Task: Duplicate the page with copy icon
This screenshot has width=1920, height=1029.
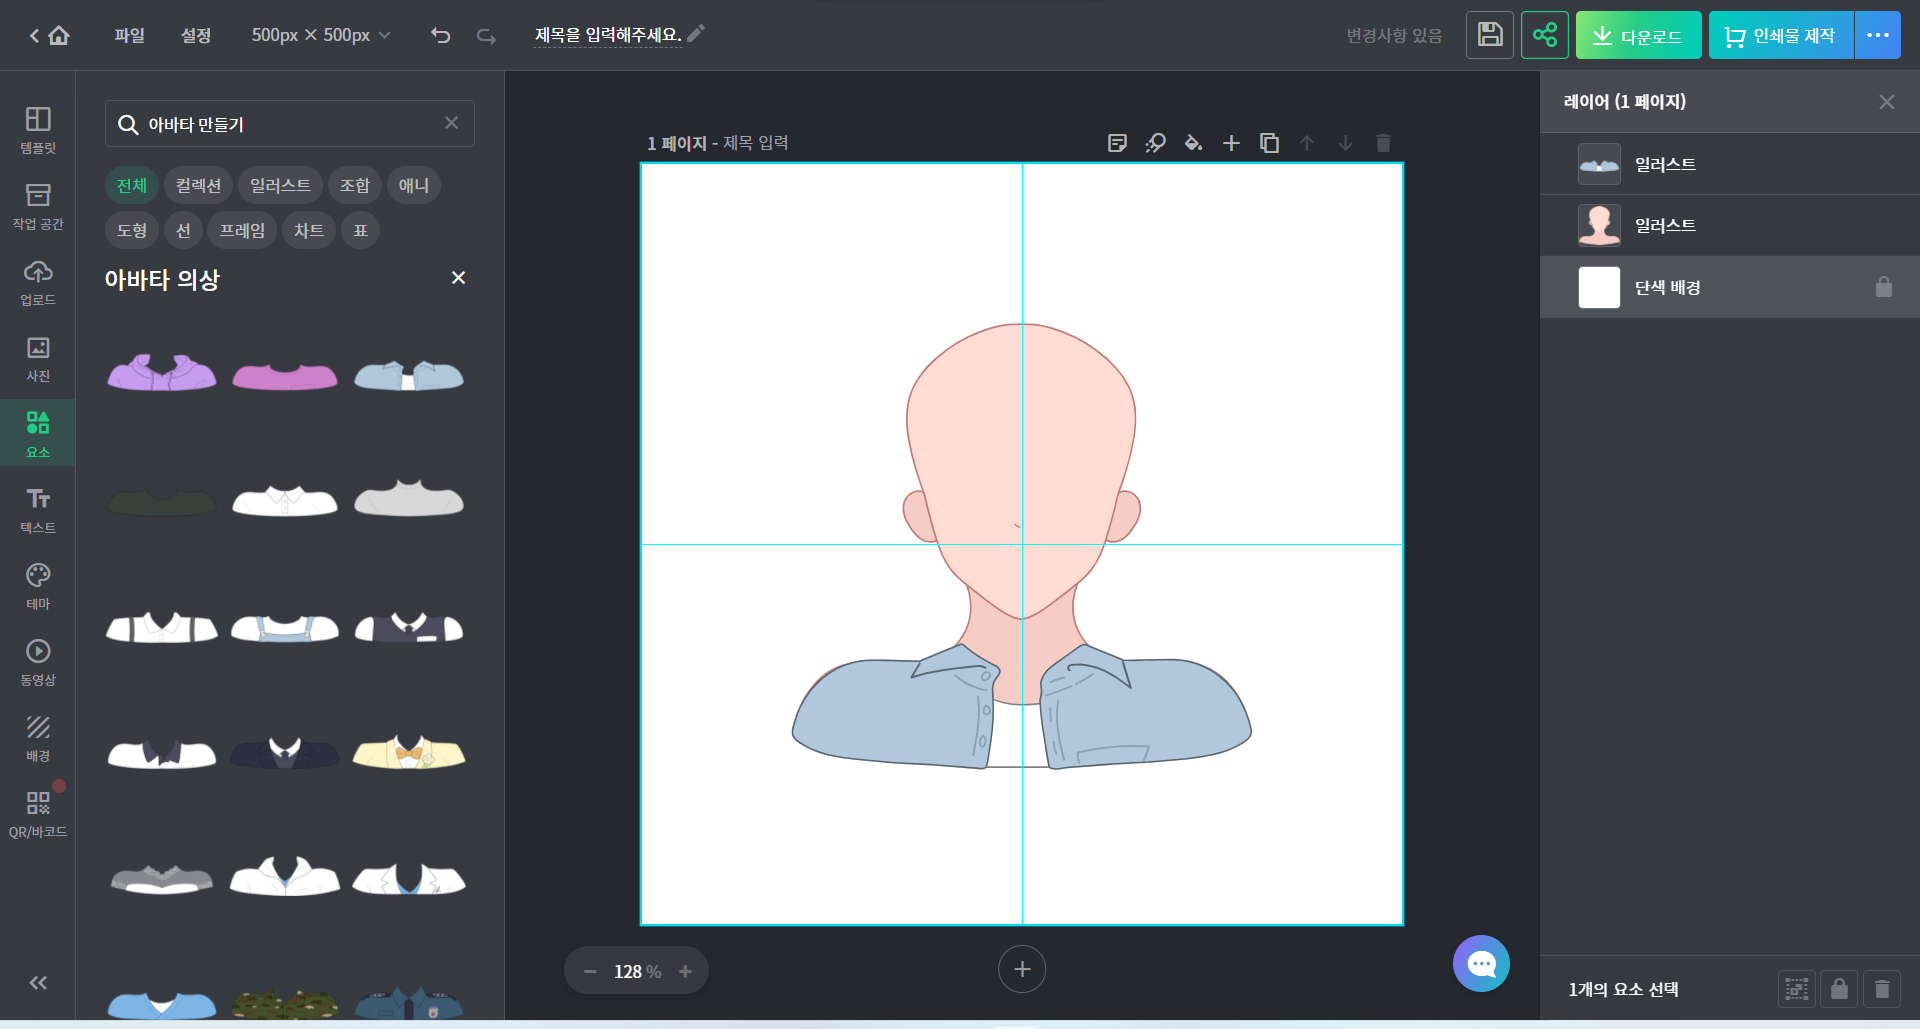Action: [1269, 143]
